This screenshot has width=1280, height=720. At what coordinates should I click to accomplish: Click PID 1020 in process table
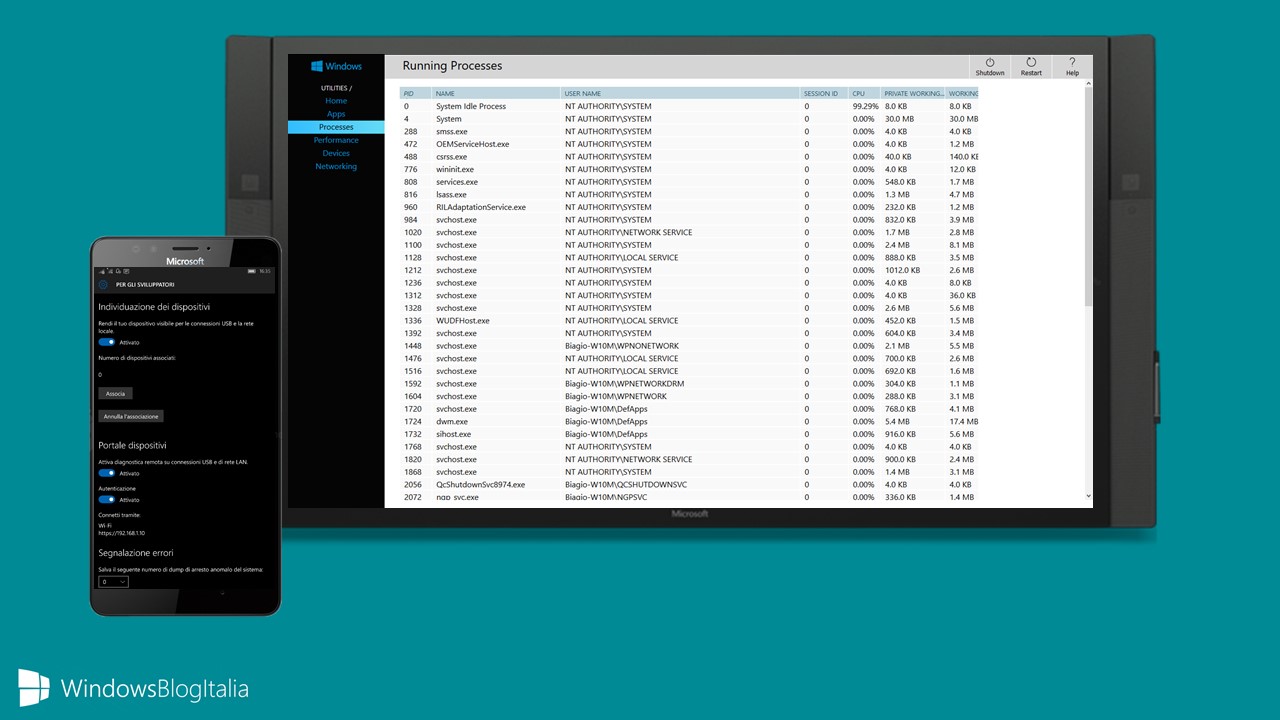click(x=413, y=232)
